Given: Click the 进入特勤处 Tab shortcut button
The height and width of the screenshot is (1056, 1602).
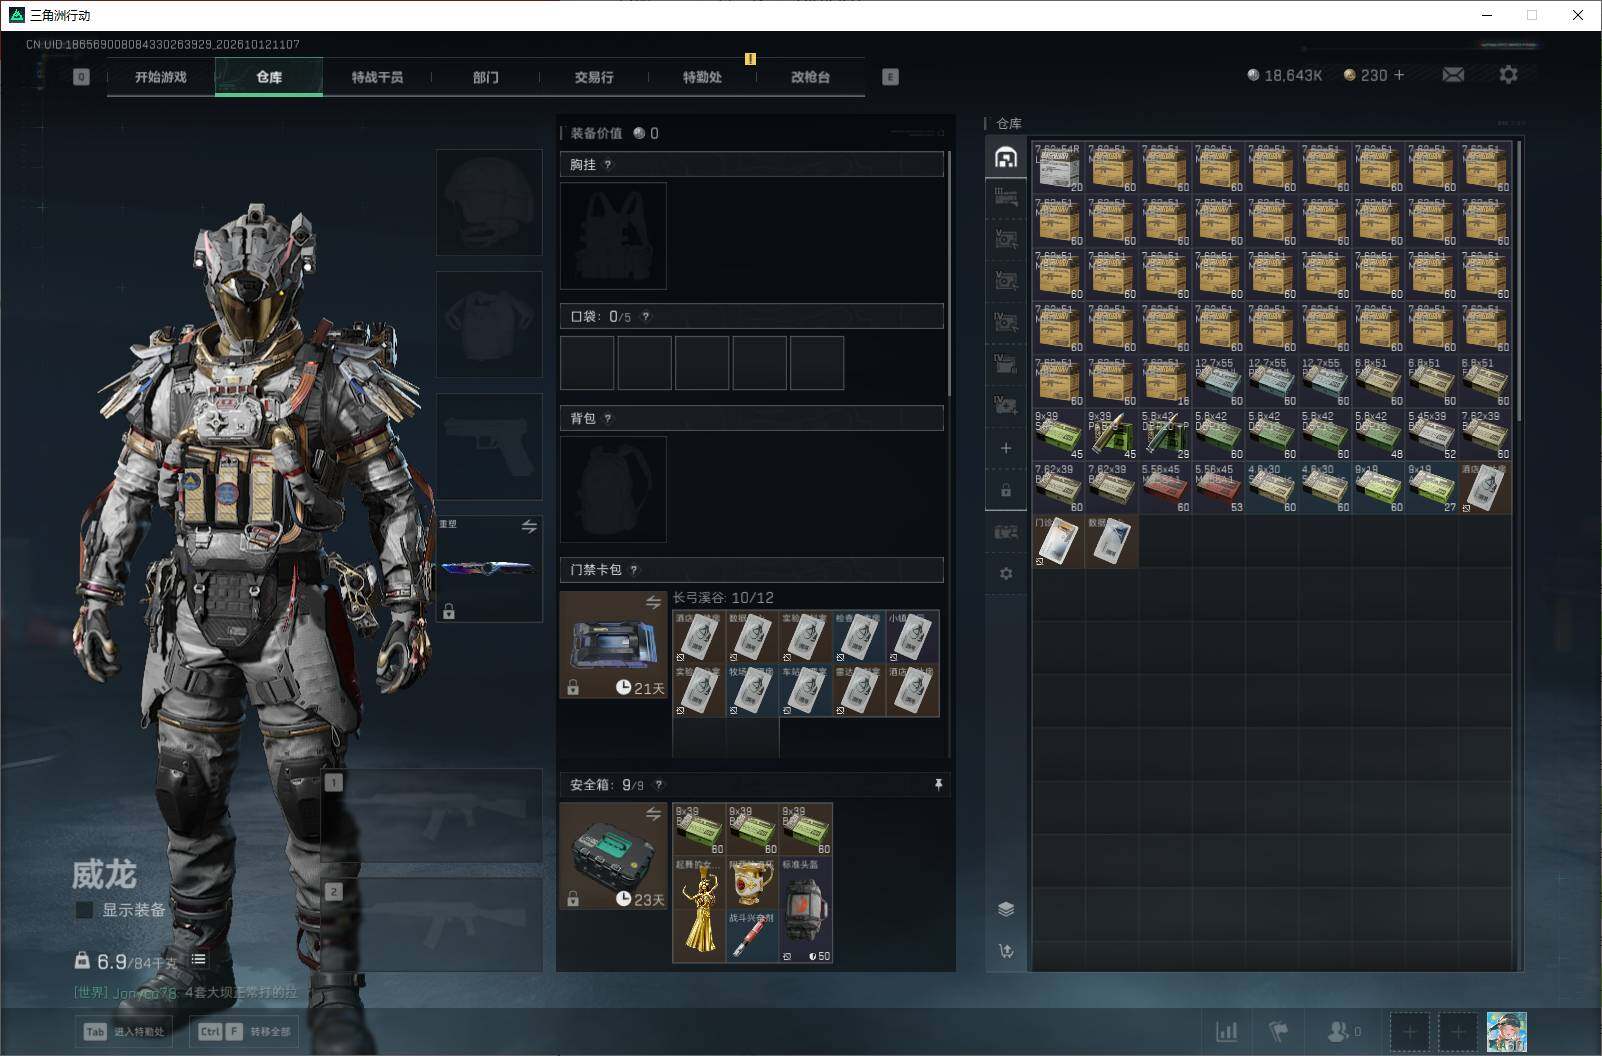Looking at the screenshot, I should tap(124, 1031).
